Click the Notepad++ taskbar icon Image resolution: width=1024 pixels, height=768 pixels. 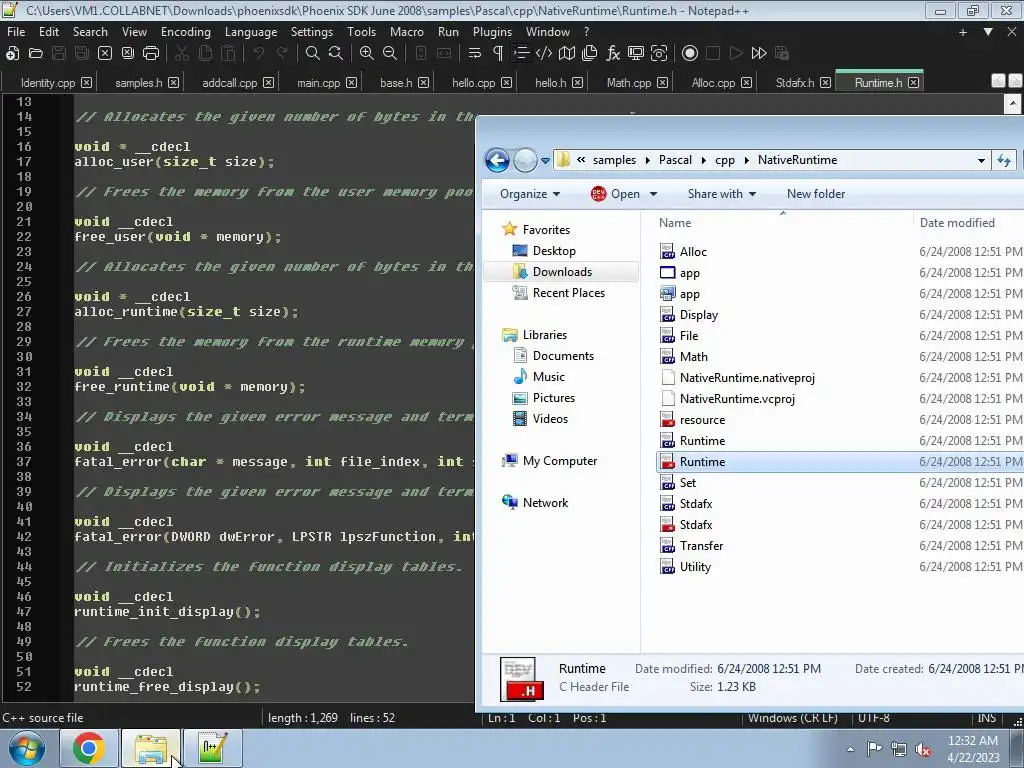(x=212, y=748)
